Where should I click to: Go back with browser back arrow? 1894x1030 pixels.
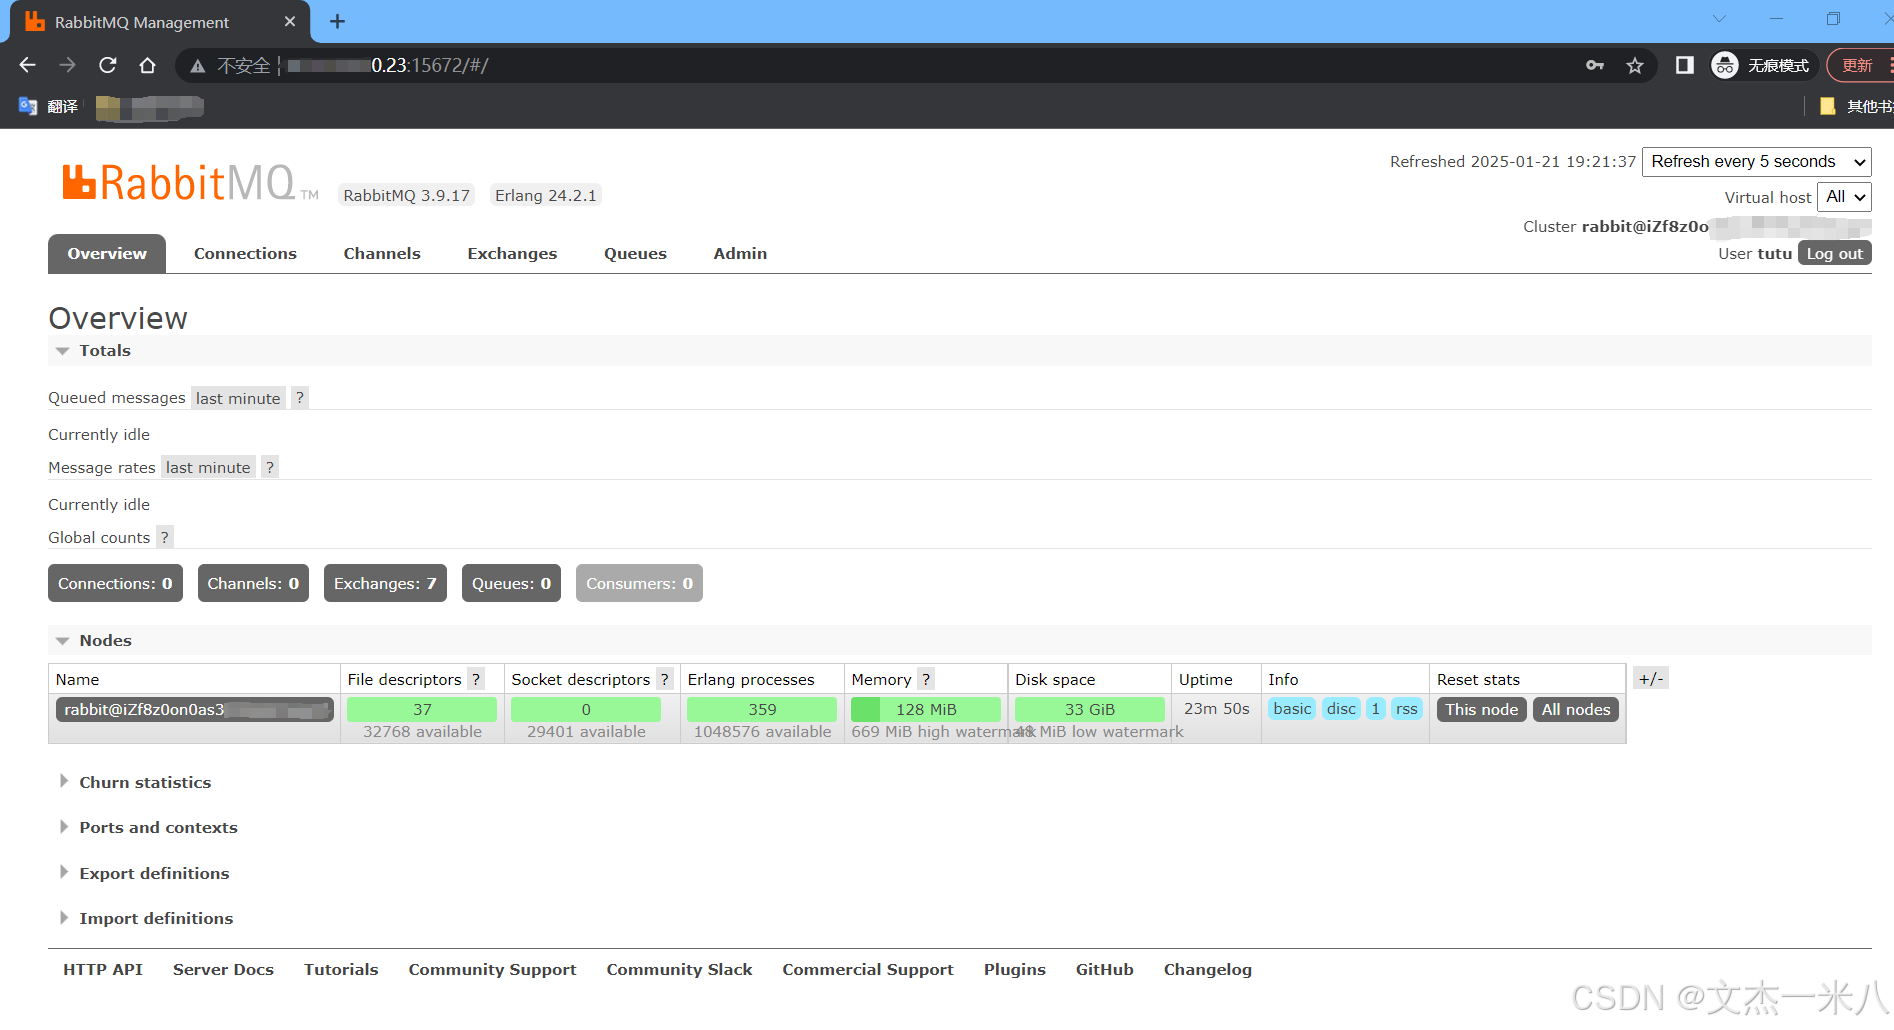click(x=27, y=65)
